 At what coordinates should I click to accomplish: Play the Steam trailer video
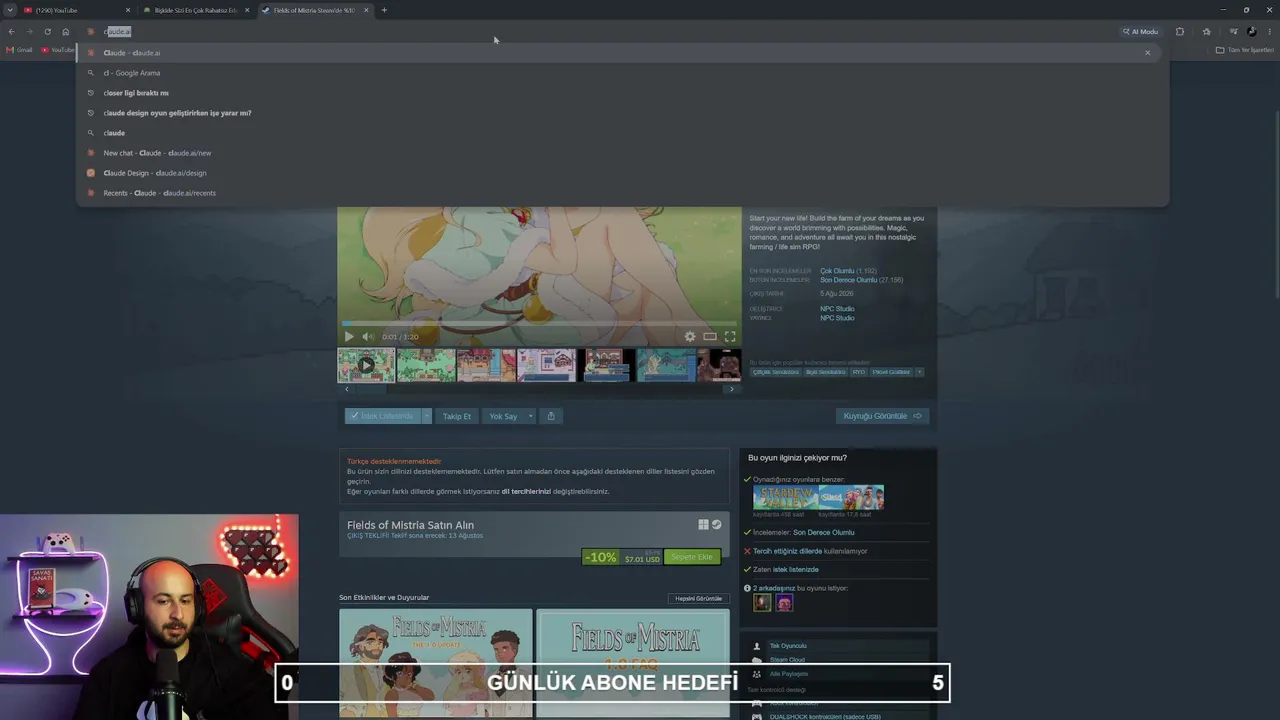pyautogui.click(x=349, y=337)
